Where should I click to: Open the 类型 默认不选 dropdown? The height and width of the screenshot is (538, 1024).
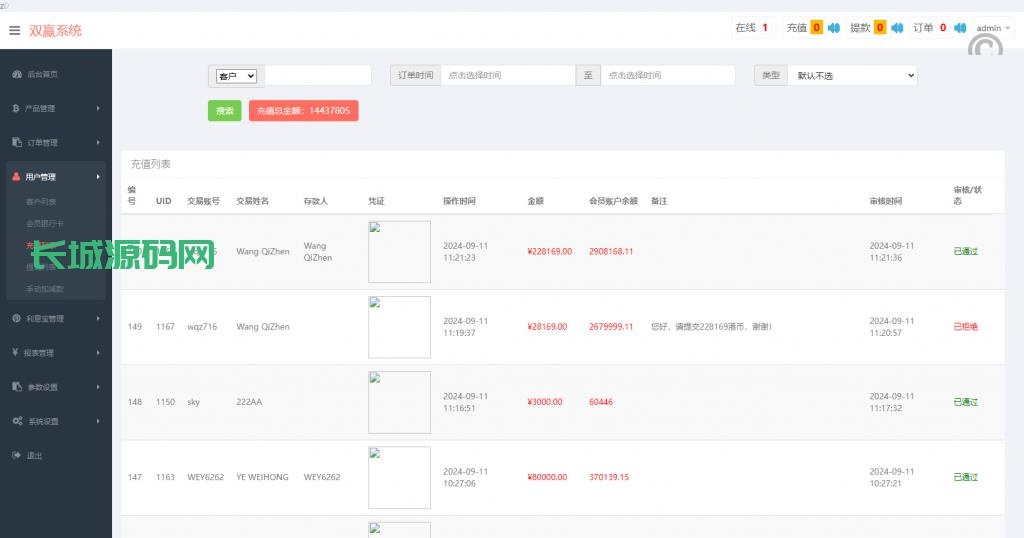tap(851, 76)
